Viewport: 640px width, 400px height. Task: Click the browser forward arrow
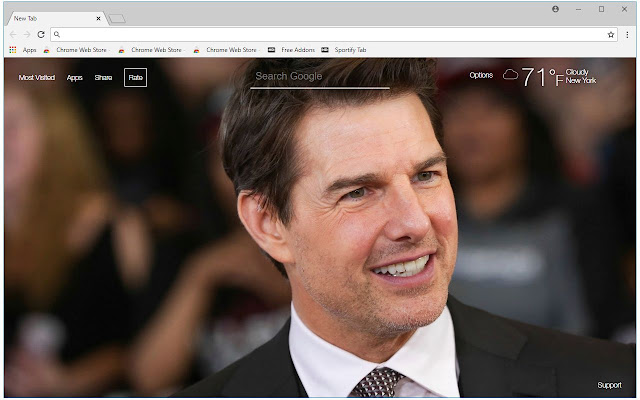click(x=27, y=35)
